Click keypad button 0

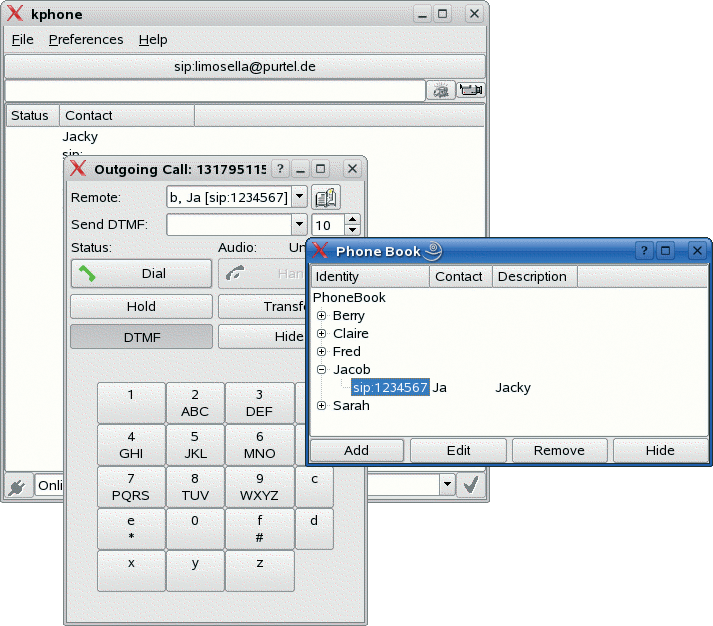[x=195, y=529]
